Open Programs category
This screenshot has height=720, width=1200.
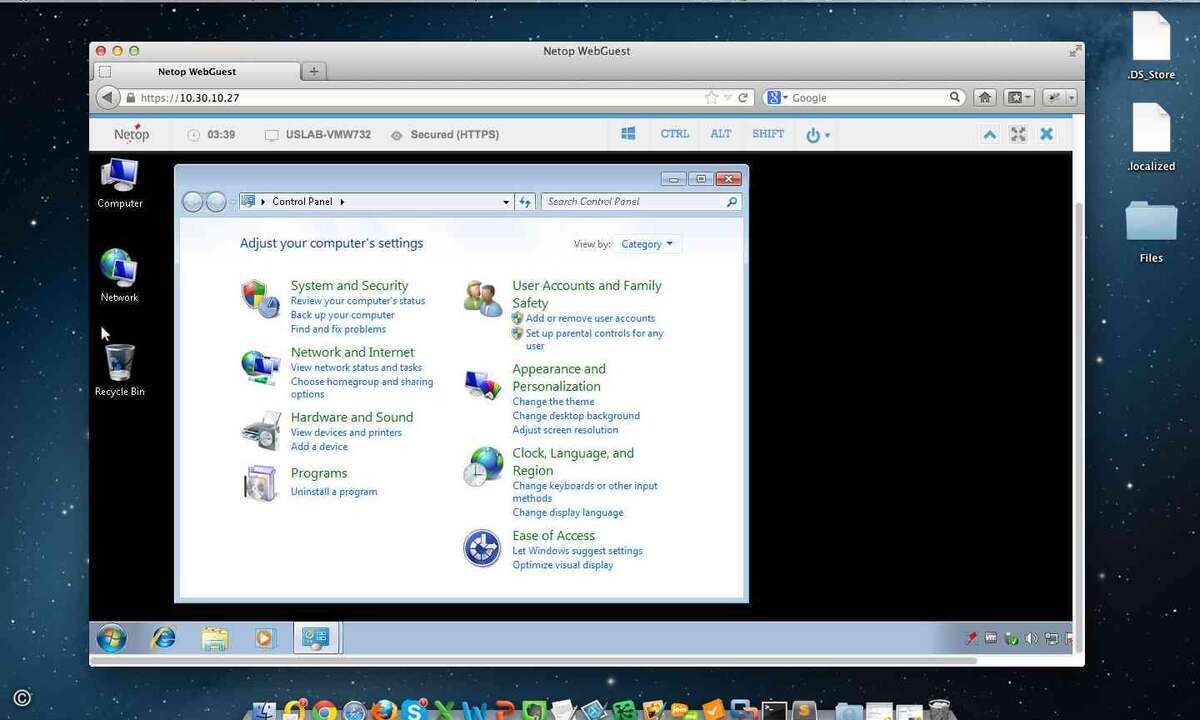pos(319,473)
